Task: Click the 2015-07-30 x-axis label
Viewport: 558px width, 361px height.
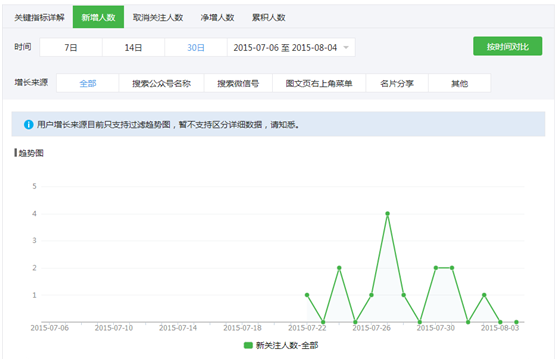Action: [436, 328]
